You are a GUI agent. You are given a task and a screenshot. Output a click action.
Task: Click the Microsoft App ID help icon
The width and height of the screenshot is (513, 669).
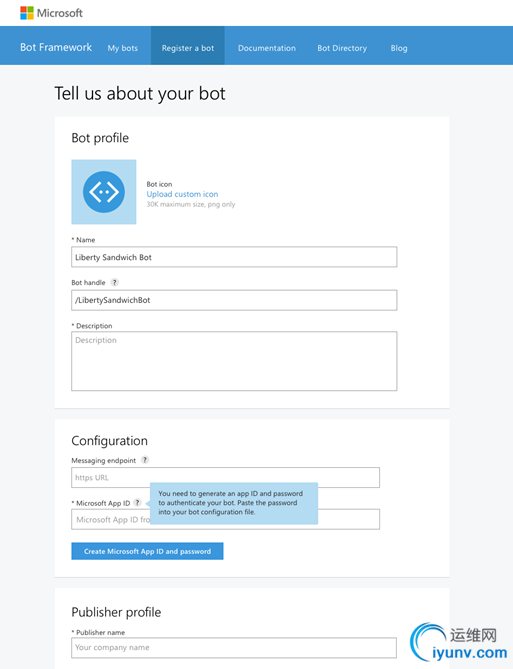[137, 503]
